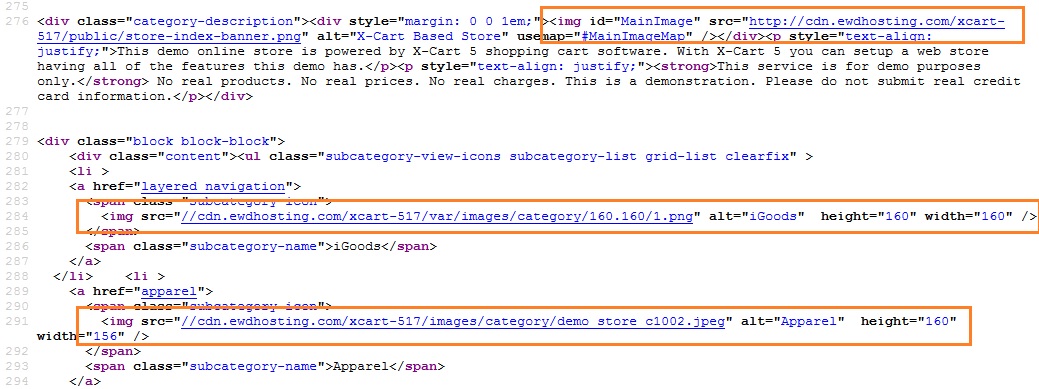The image size is (1039, 389).
Task: Click the Apparel subcategory-name span text
Action: pos(360,366)
